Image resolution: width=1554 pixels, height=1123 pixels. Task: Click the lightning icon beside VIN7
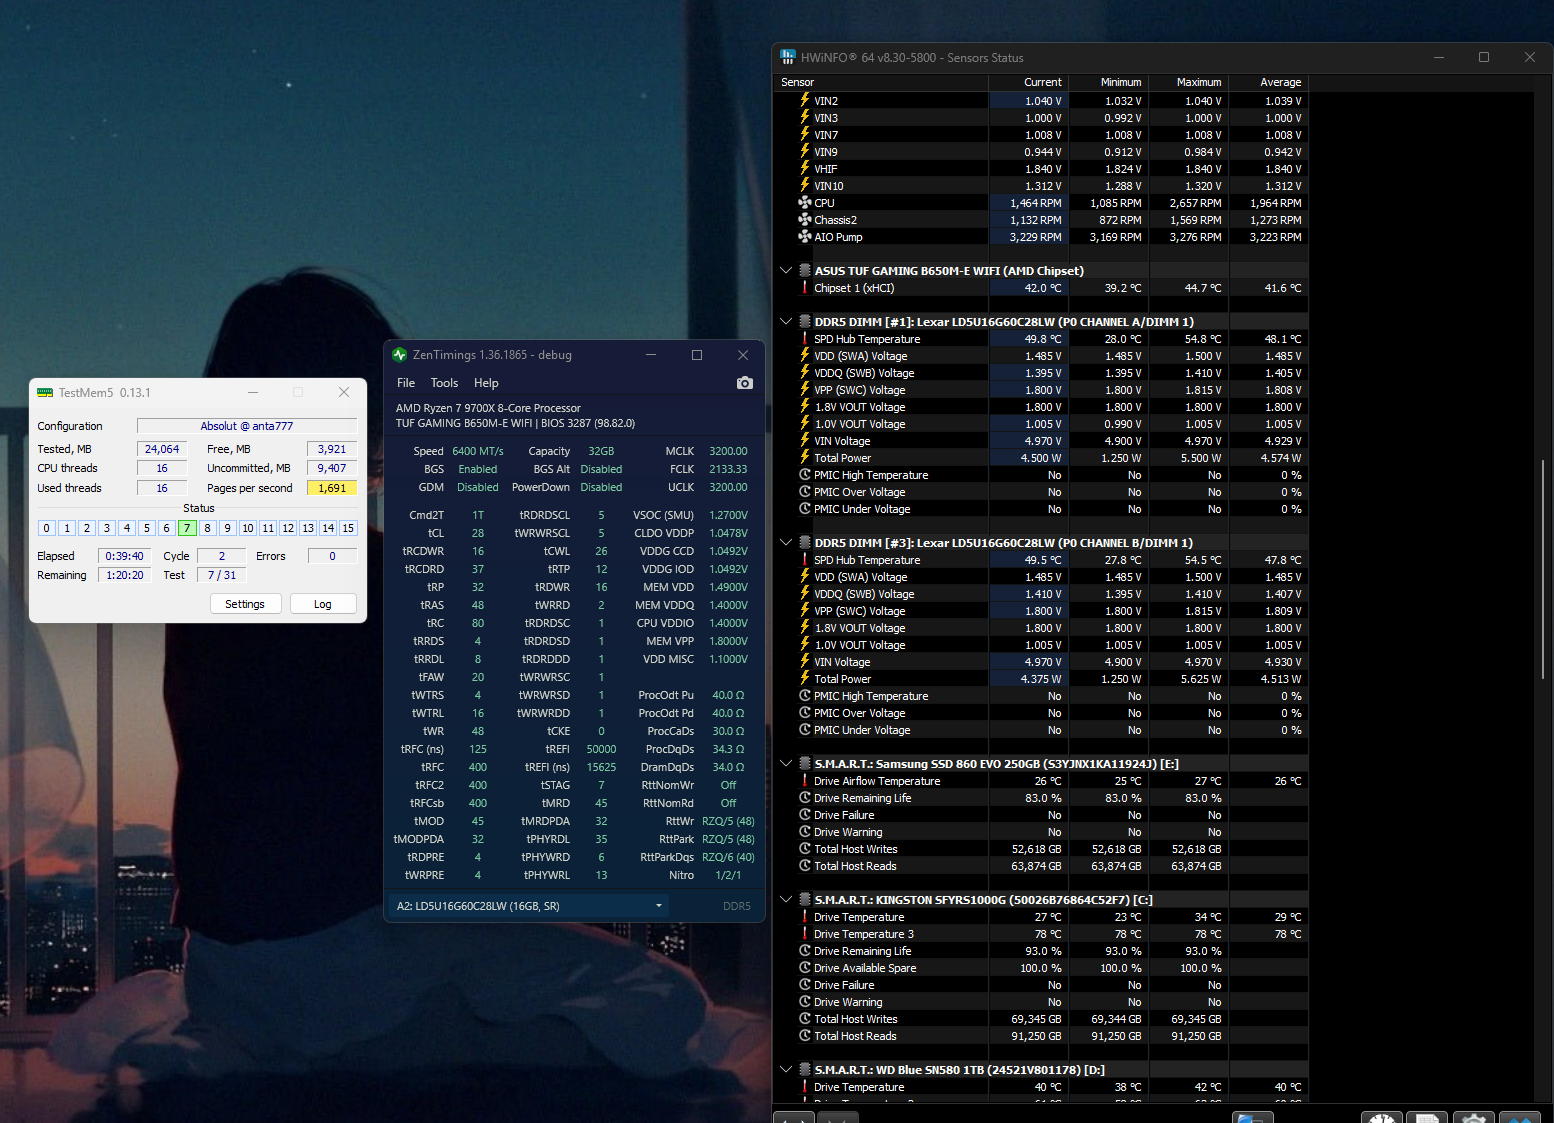(x=805, y=134)
